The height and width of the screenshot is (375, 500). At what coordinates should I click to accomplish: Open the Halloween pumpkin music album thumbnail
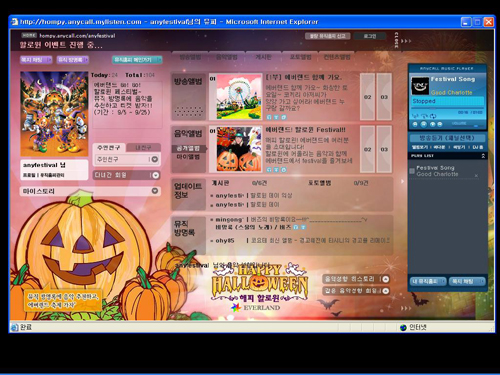(239, 149)
